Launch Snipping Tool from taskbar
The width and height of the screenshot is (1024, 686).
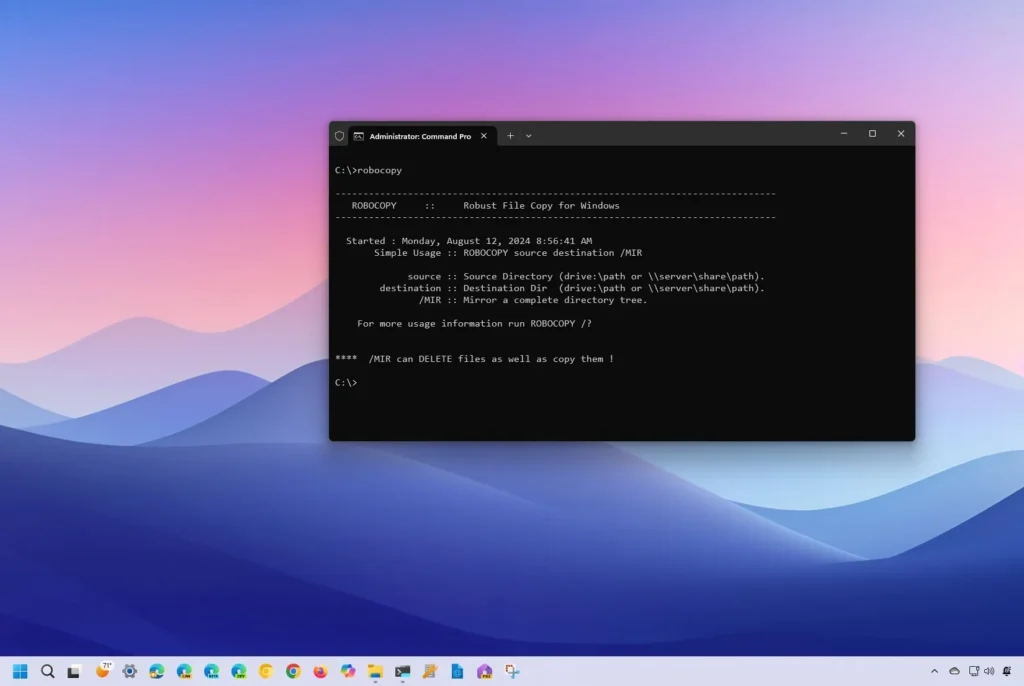pos(512,671)
